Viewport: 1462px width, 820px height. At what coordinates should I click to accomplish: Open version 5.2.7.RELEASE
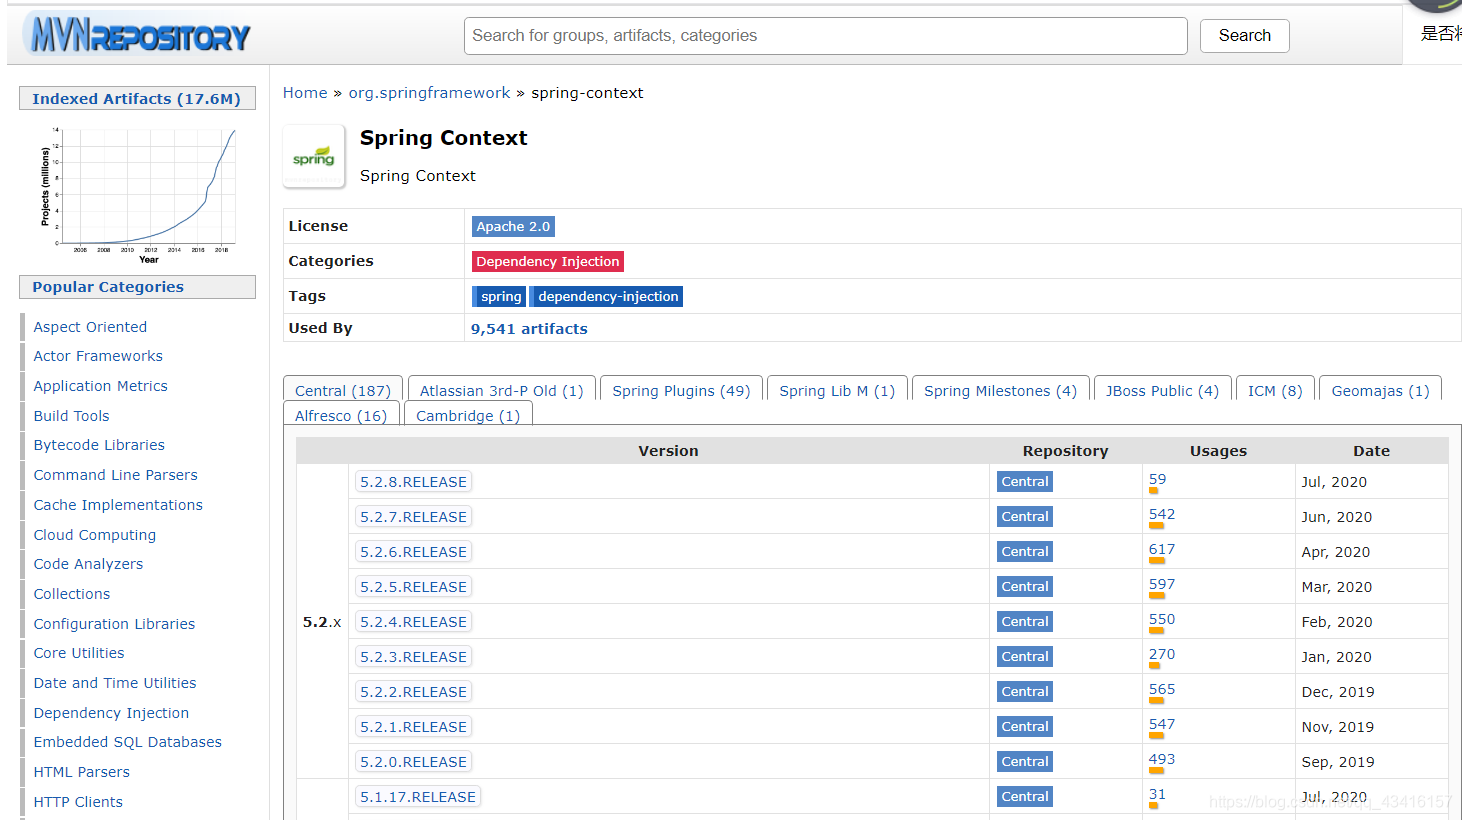pyautogui.click(x=413, y=517)
